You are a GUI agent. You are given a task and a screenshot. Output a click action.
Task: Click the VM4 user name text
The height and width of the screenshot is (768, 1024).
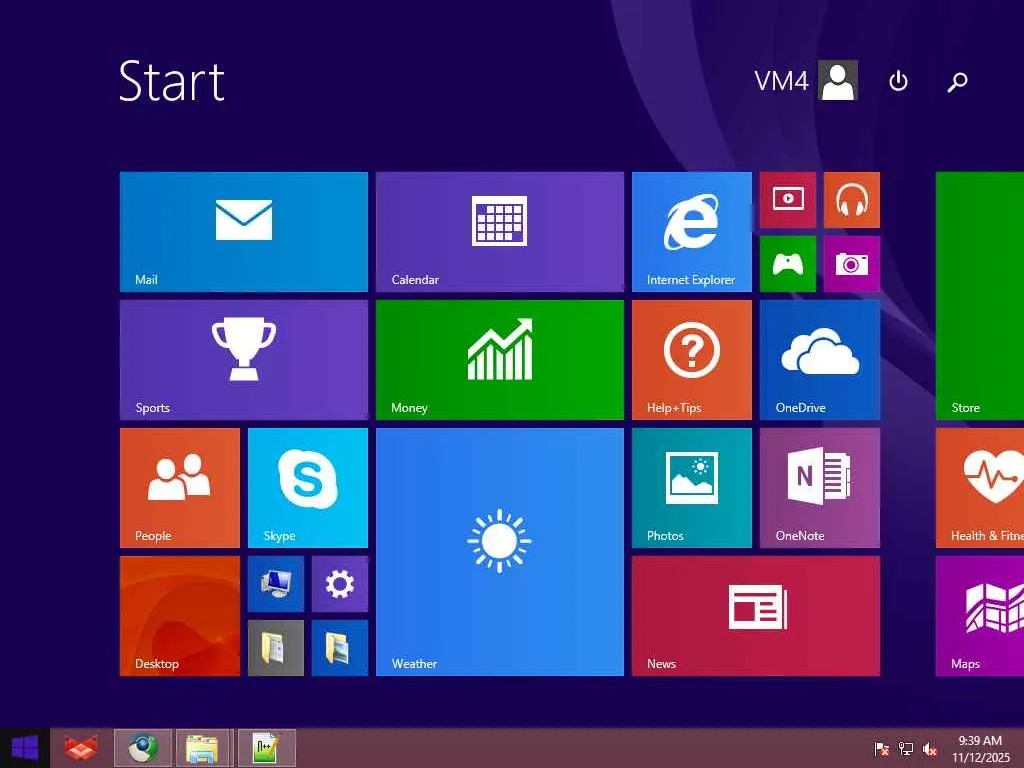781,81
